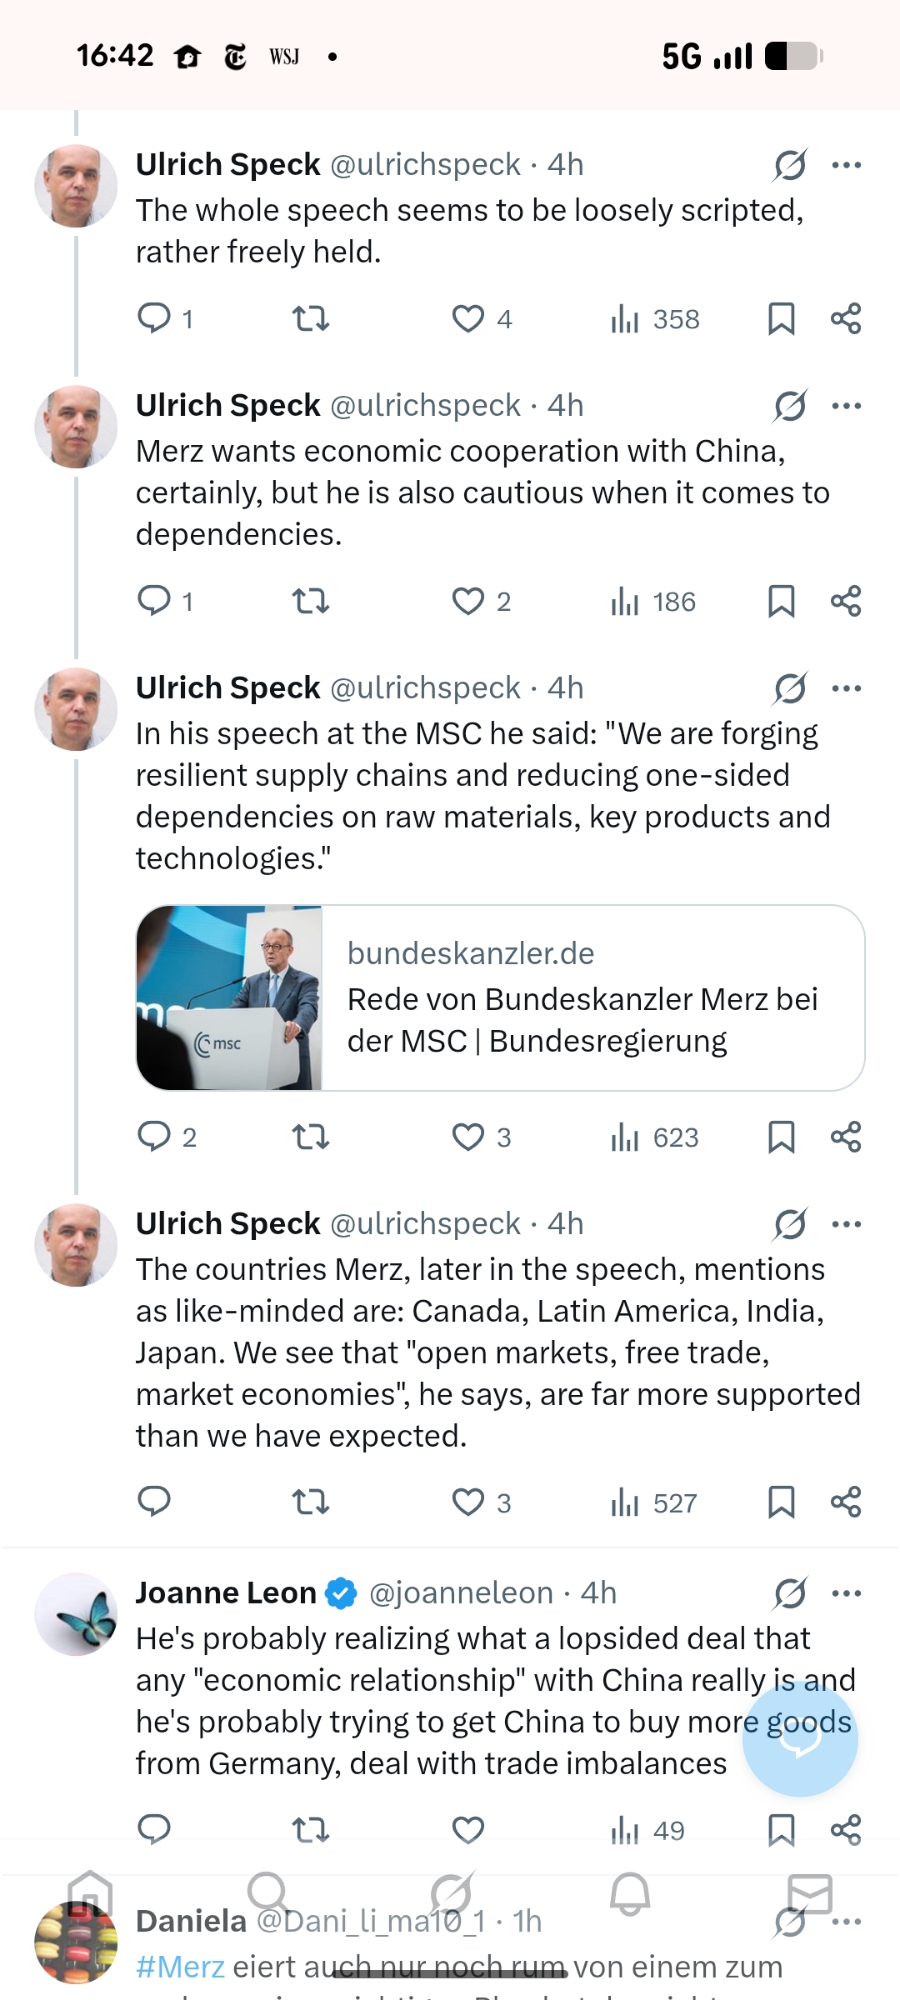This screenshot has width=900, height=2000.
Task: Reply to the "loosely scripted" post
Action: (154, 318)
